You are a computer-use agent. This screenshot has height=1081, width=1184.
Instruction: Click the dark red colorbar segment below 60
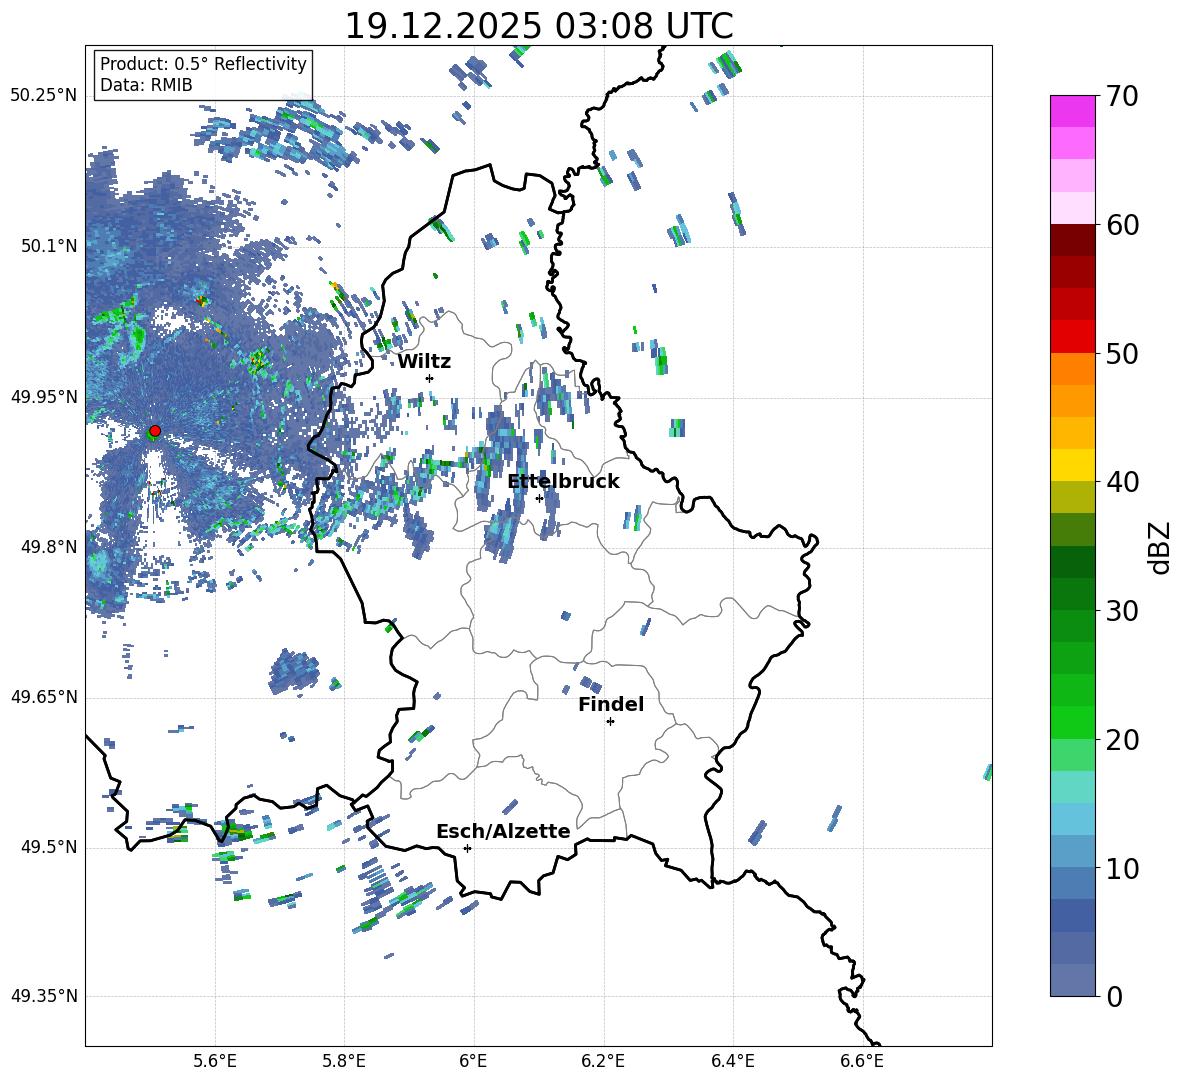click(1073, 240)
